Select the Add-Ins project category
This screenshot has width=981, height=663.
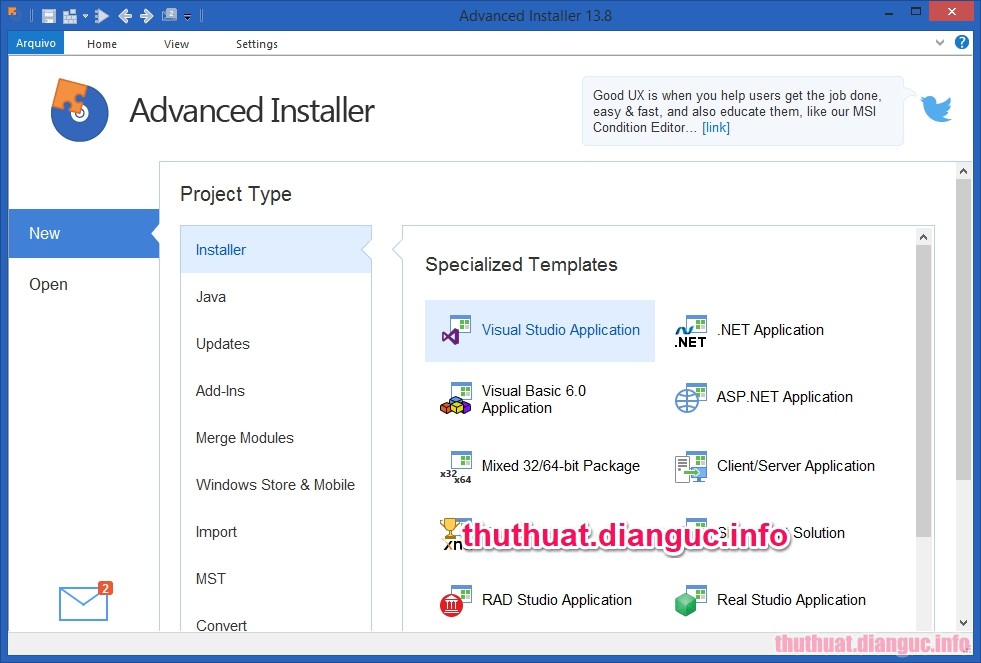275,390
